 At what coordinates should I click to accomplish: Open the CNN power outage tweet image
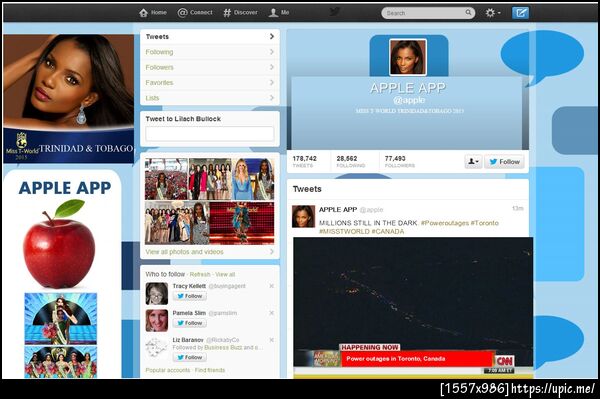(413, 307)
